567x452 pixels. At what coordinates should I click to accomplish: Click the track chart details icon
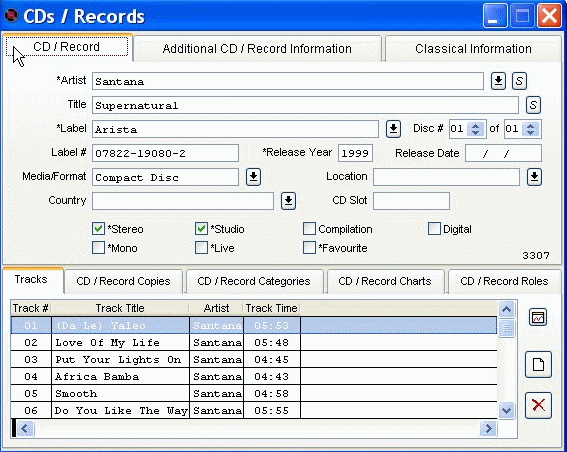(x=538, y=317)
